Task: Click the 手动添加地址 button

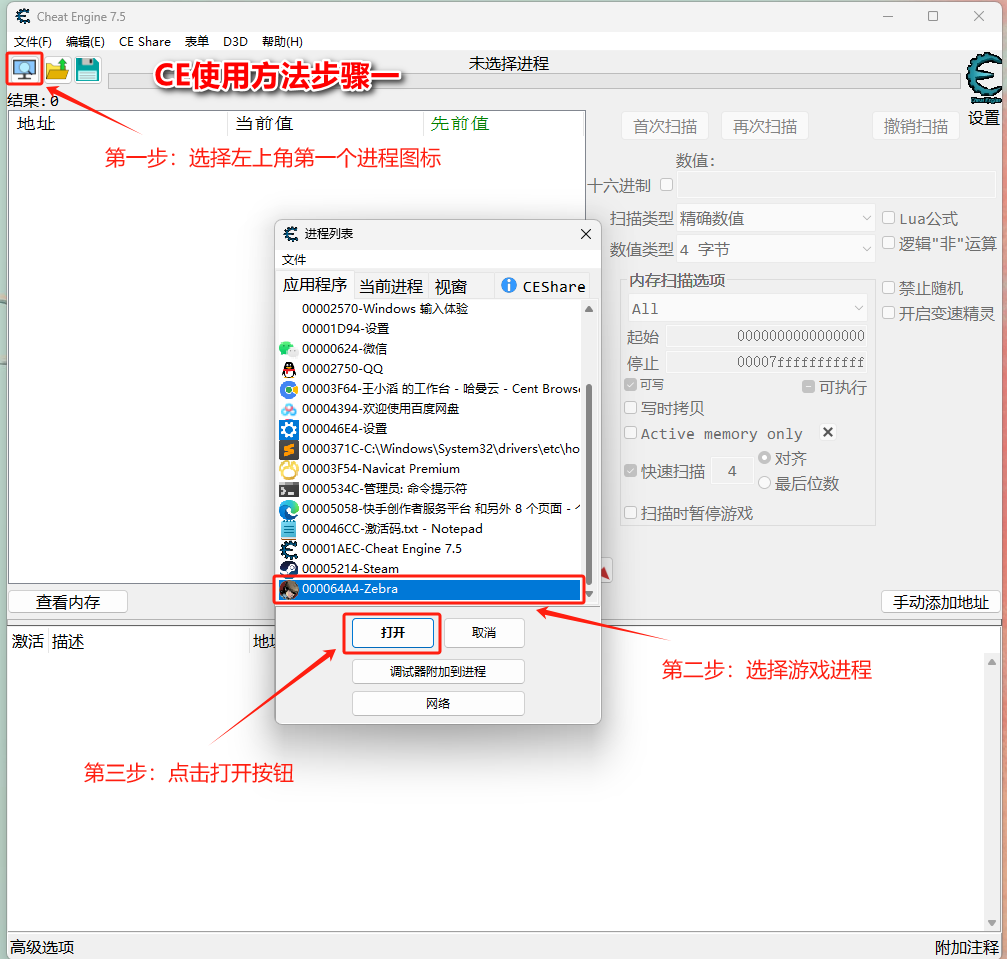Action: (940, 602)
